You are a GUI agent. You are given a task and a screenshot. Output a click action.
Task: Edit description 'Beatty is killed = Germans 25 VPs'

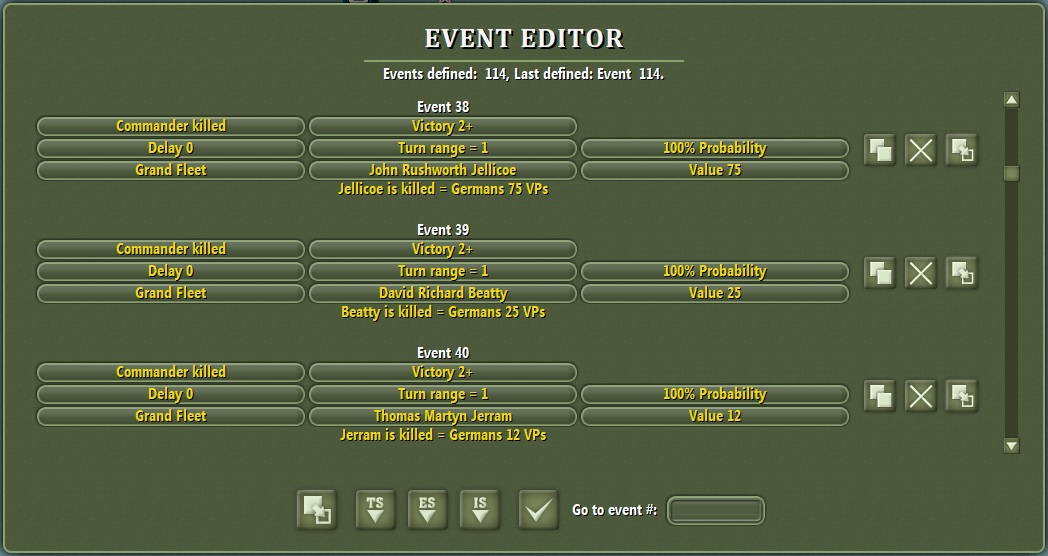pyautogui.click(x=442, y=312)
